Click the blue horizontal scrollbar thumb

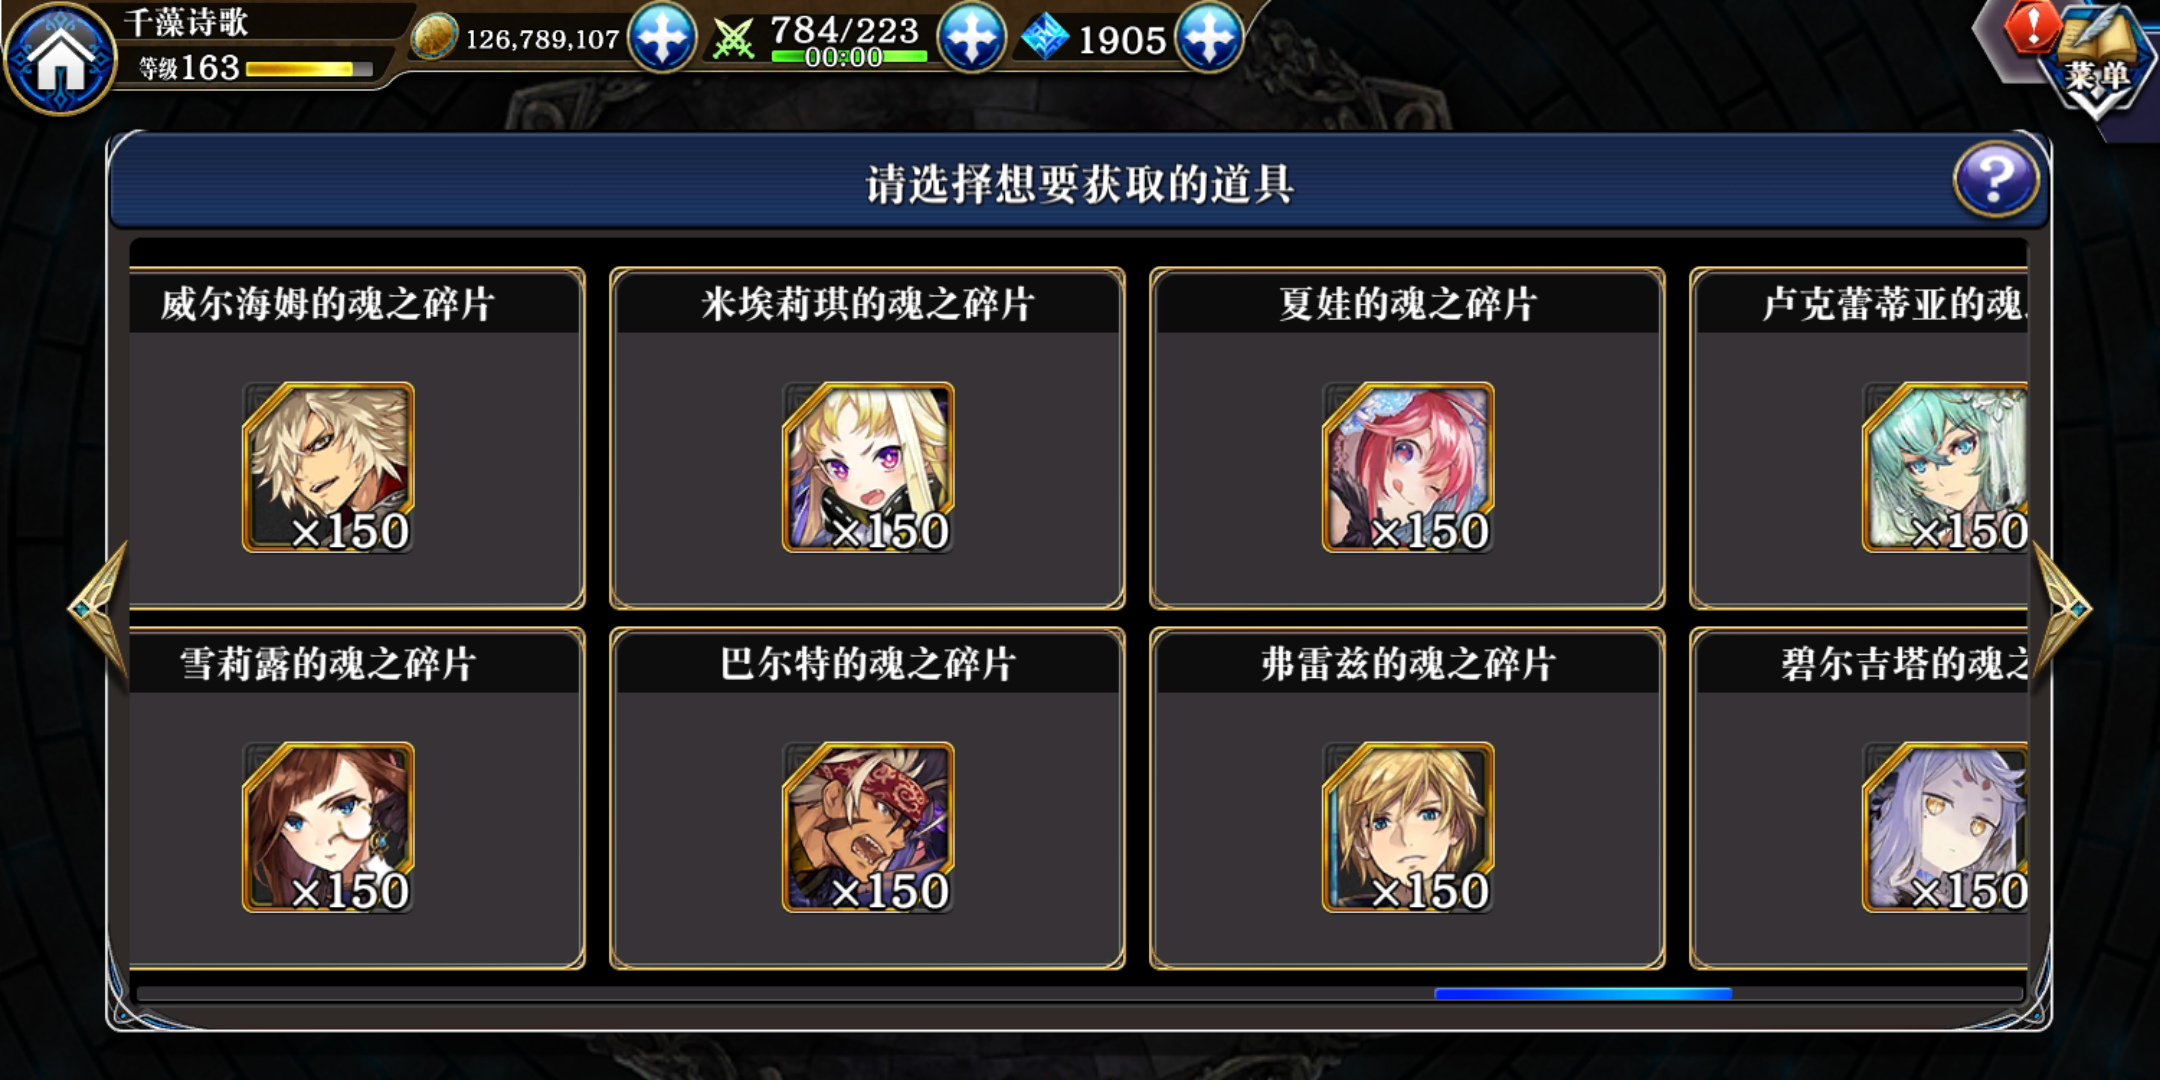pos(1583,994)
